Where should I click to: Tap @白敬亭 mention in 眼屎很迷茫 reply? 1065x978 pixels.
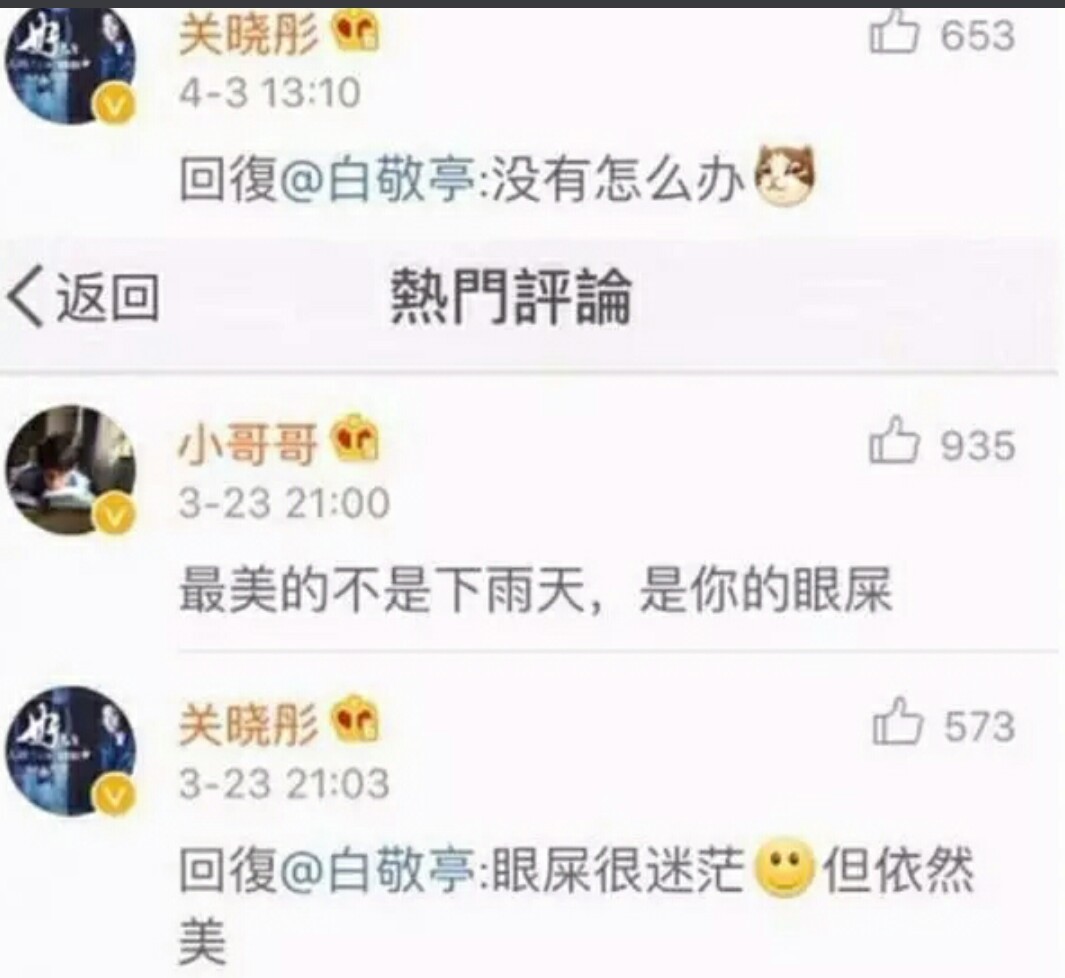tap(377, 871)
